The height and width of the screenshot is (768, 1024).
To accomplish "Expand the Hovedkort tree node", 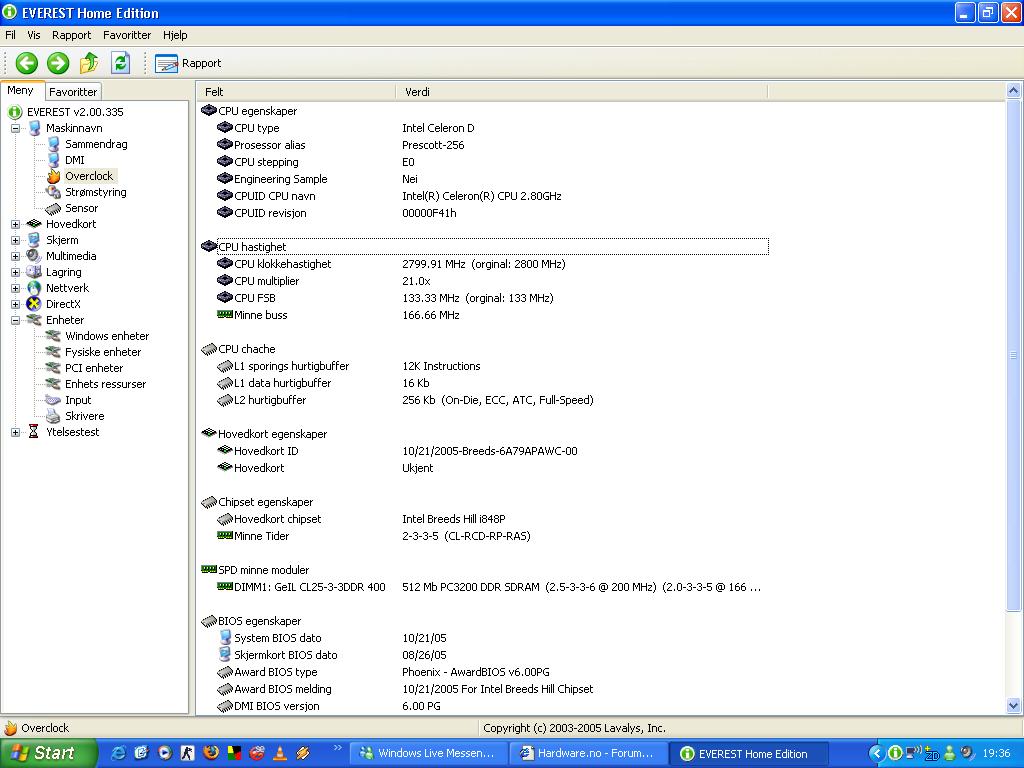I will pos(15,224).
